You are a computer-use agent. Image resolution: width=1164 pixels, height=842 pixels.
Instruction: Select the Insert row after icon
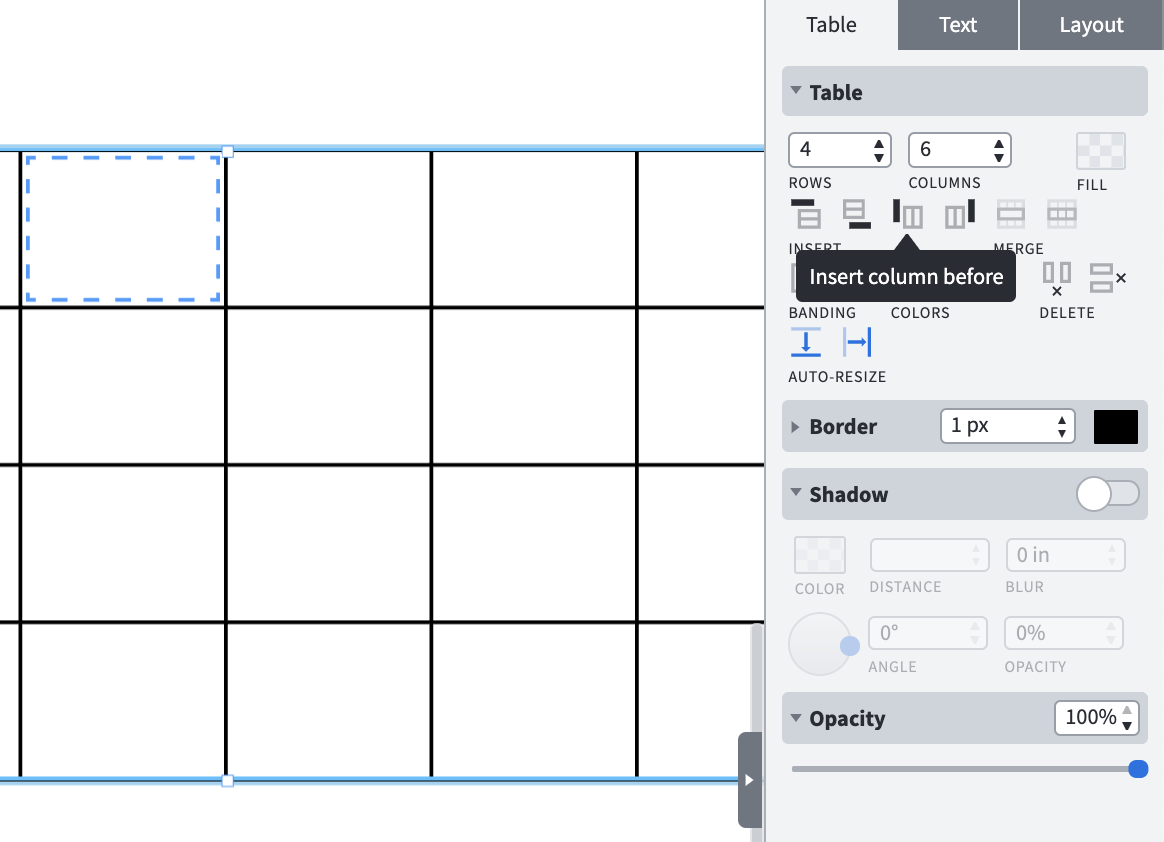857,213
